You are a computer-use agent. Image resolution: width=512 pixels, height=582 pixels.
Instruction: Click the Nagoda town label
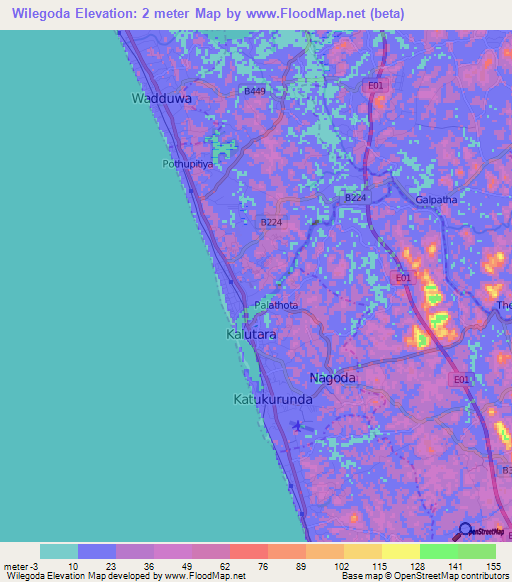333,378
